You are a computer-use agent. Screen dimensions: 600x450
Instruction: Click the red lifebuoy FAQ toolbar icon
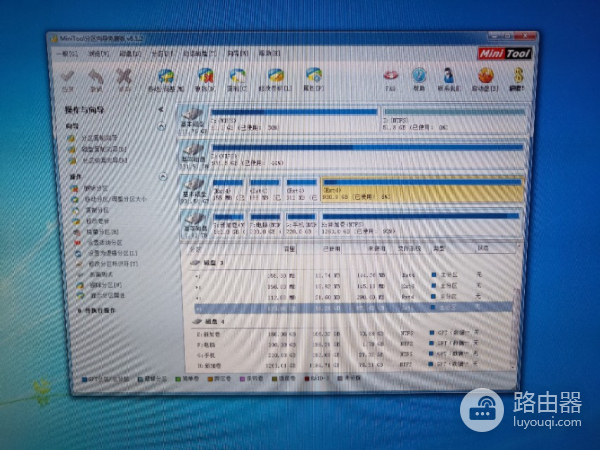[392, 77]
